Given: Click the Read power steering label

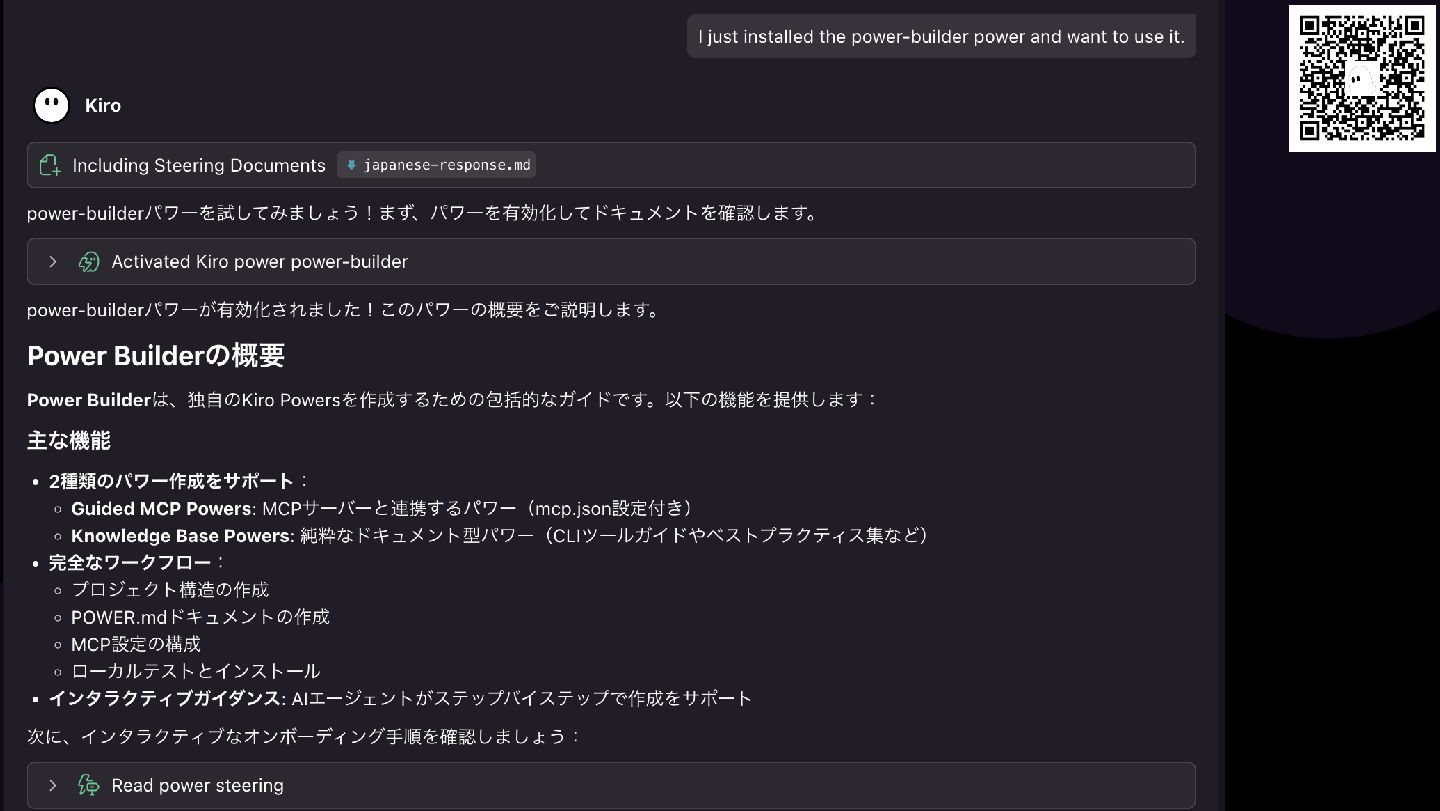Looking at the screenshot, I should click(x=197, y=786).
